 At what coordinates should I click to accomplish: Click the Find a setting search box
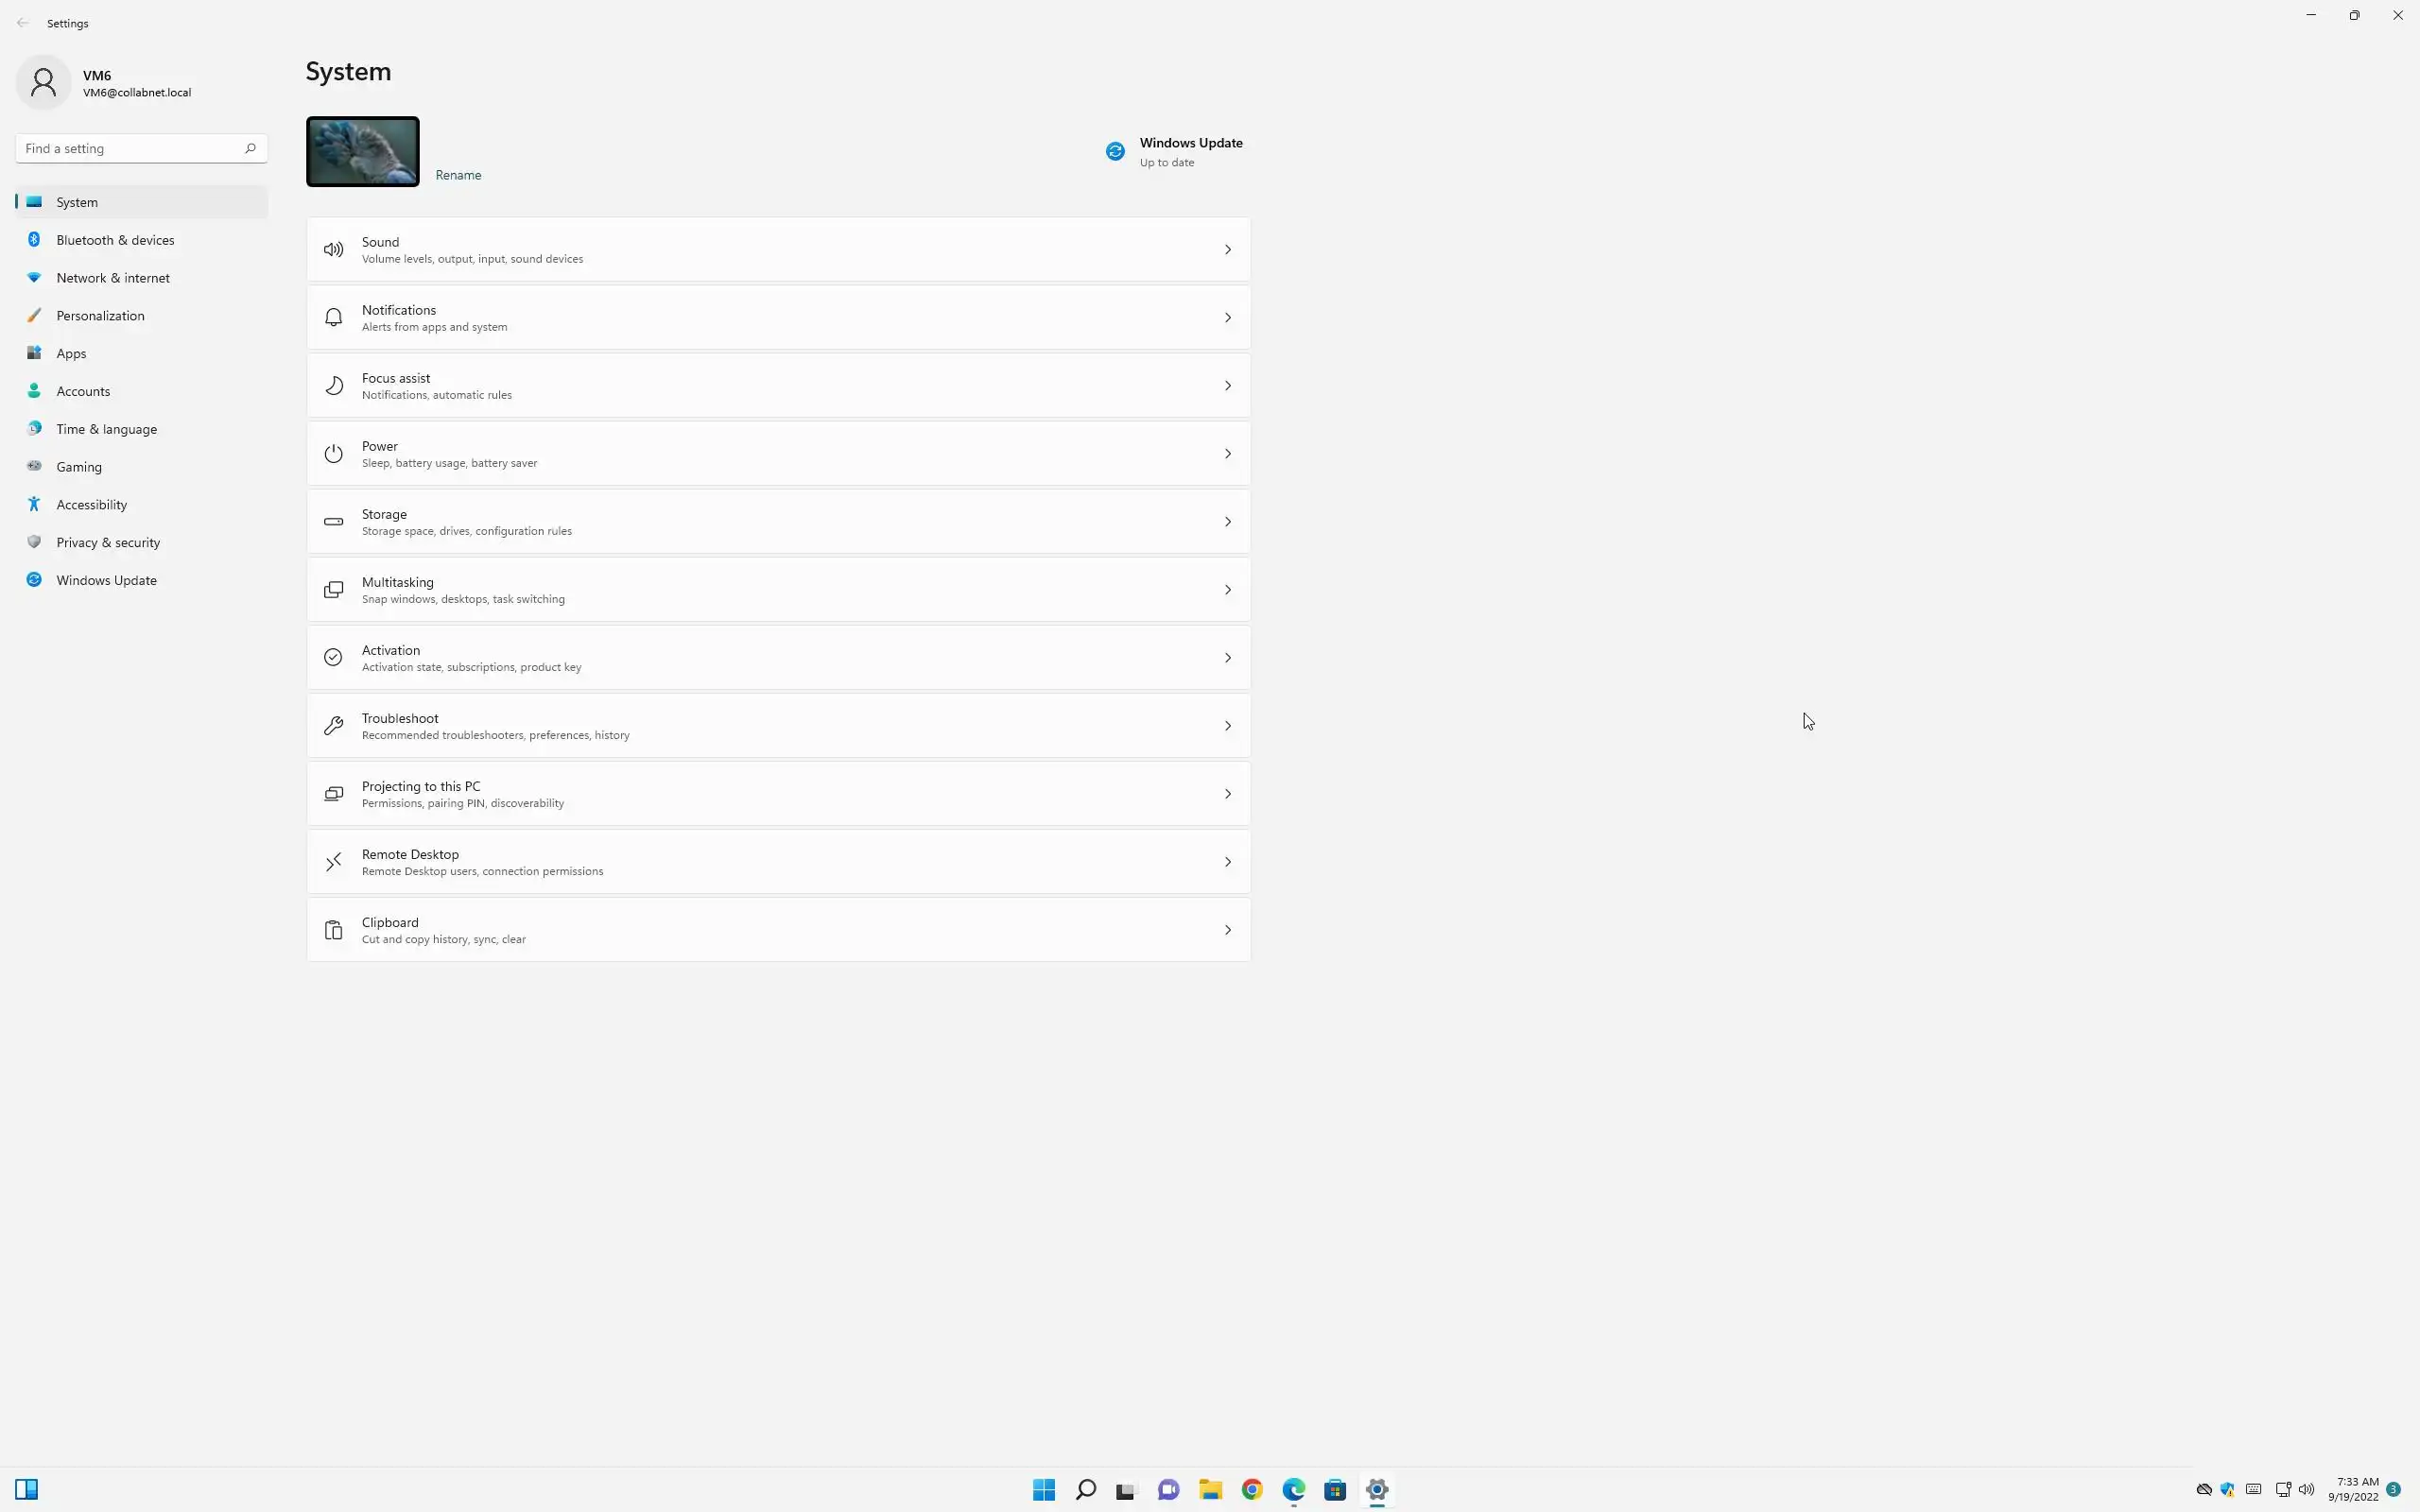pyautogui.click(x=130, y=149)
